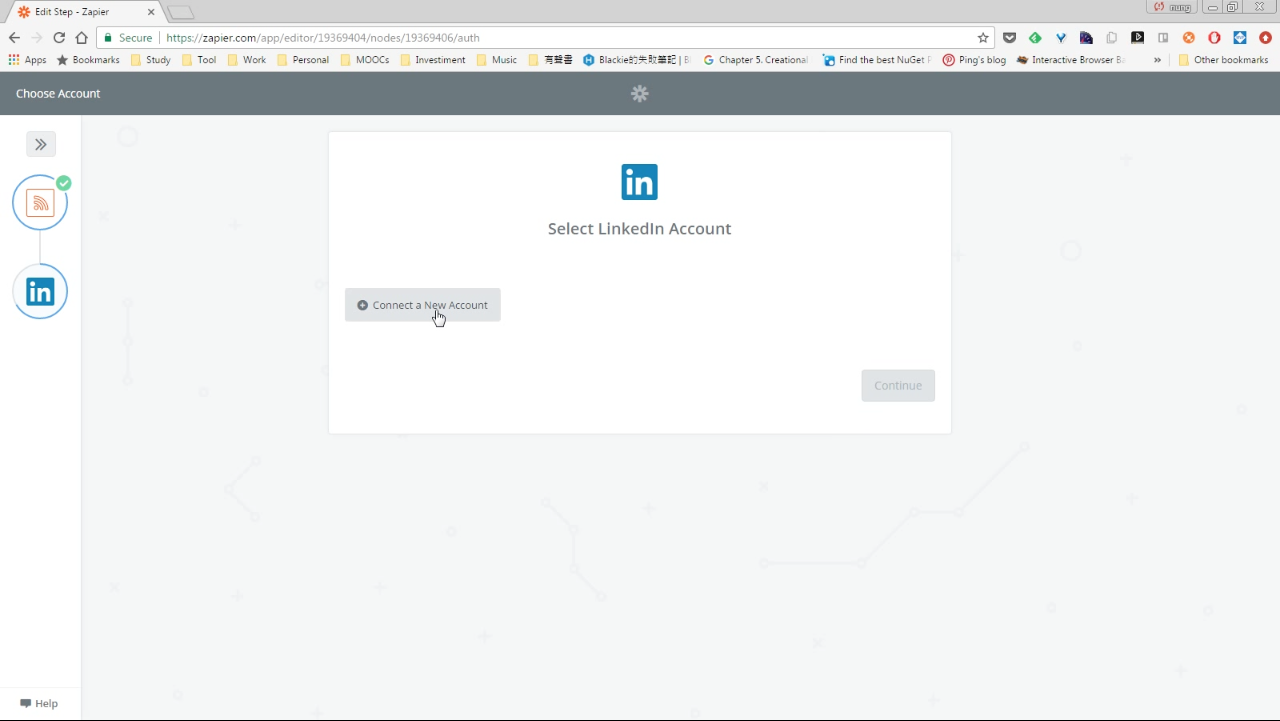Click the Trello-style board extension icon
Viewport: 1280px width, 721px height.
point(1163,38)
